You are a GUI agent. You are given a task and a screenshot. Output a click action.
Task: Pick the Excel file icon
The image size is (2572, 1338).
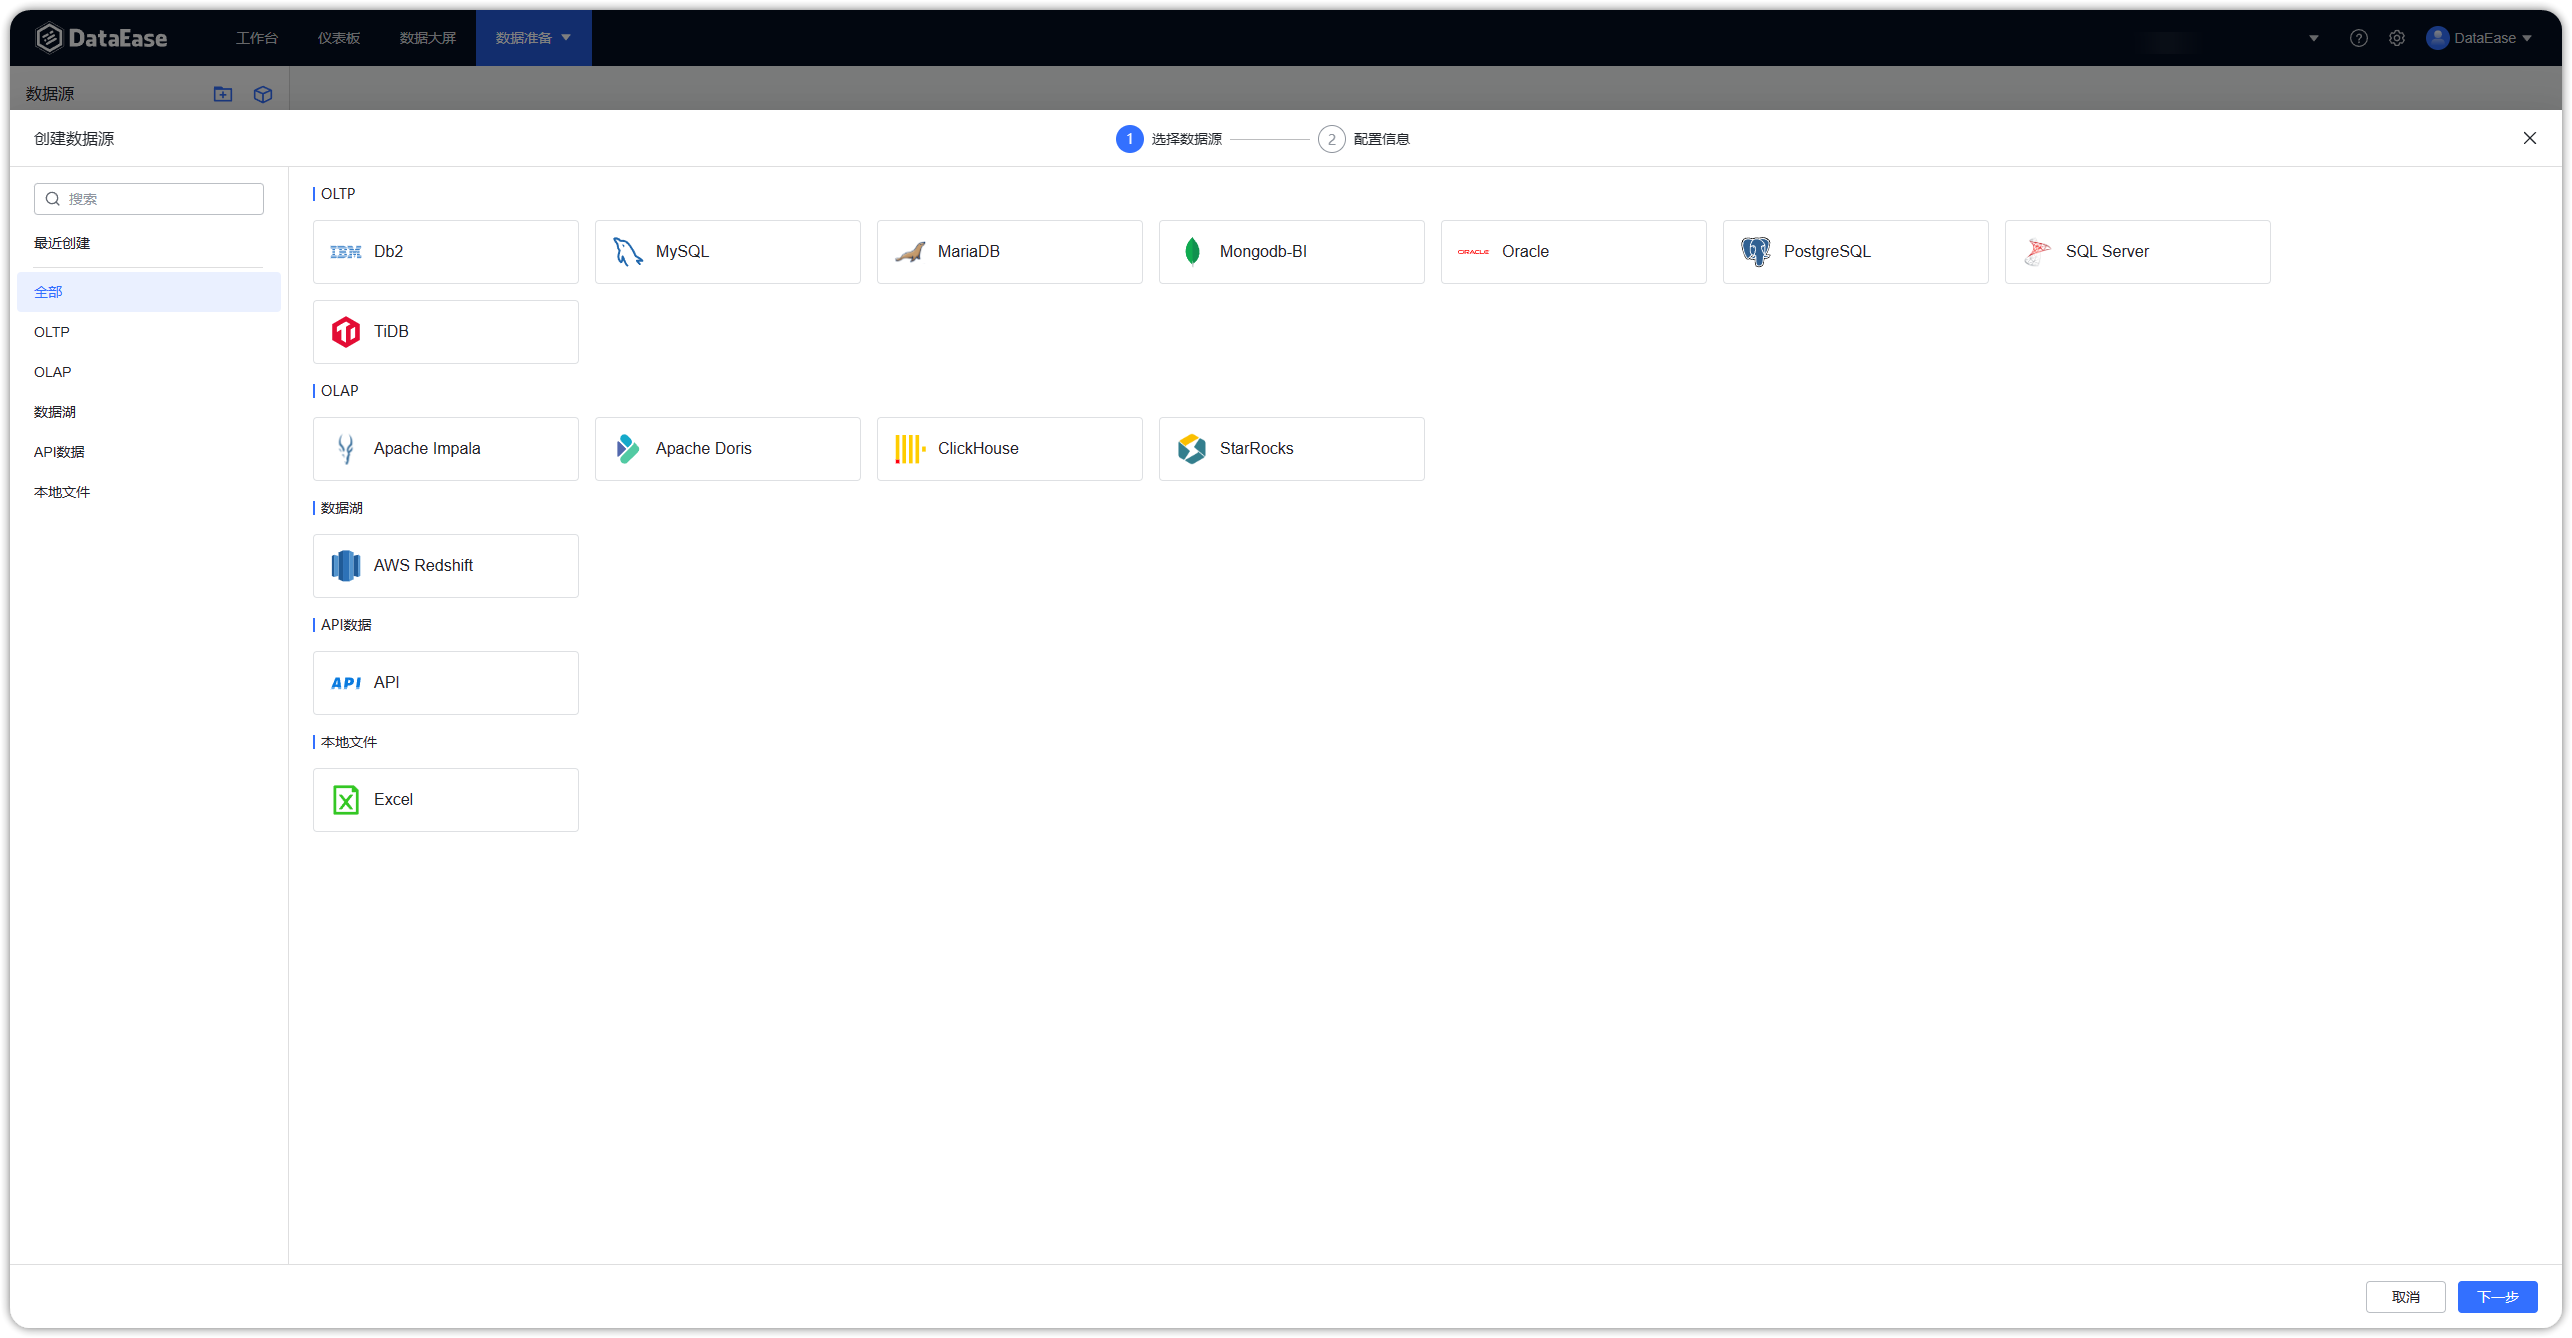click(x=346, y=800)
